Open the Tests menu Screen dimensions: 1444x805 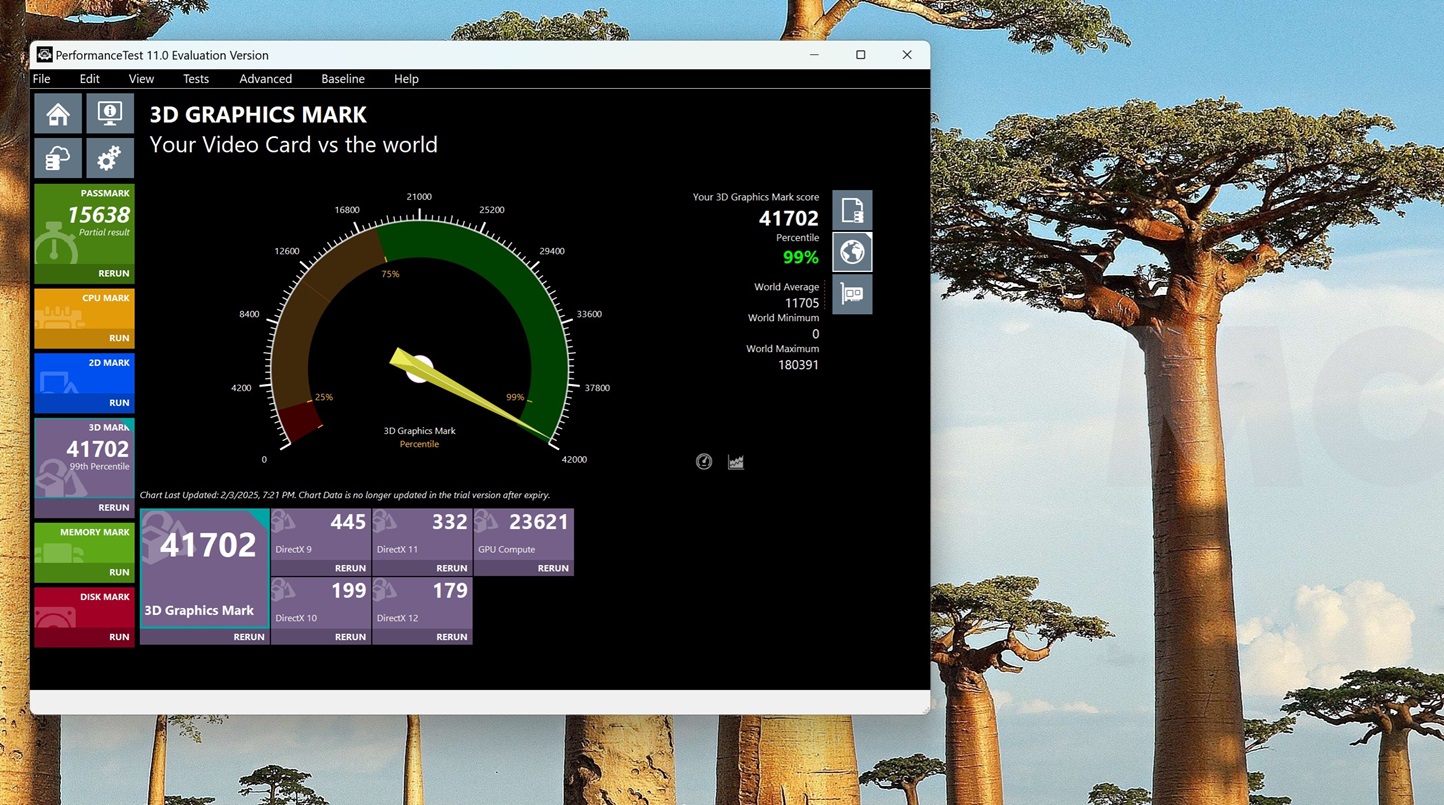tap(196, 79)
